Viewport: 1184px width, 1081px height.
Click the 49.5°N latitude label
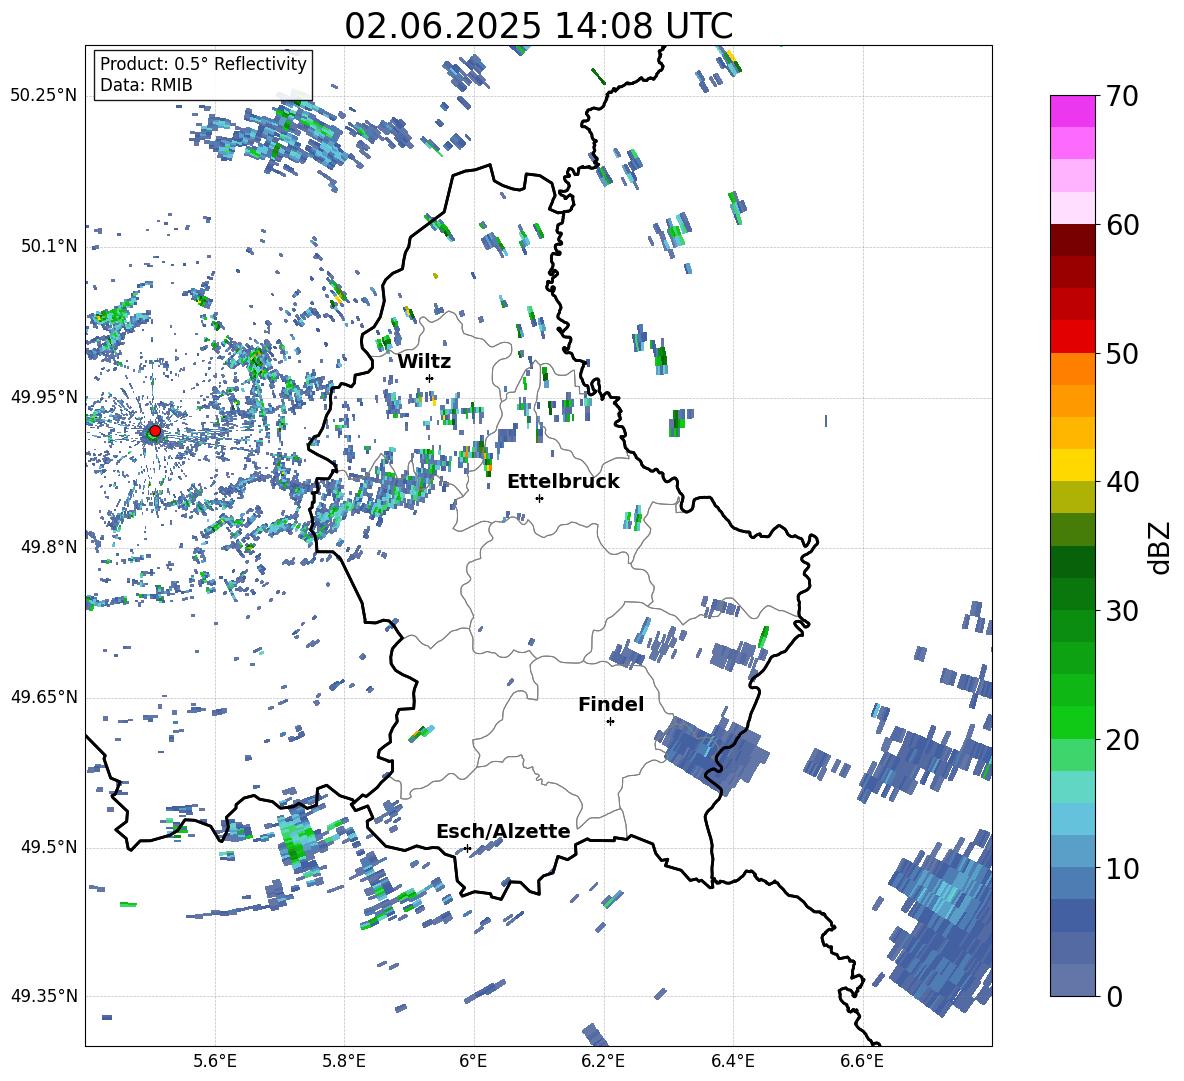coord(48,847)
